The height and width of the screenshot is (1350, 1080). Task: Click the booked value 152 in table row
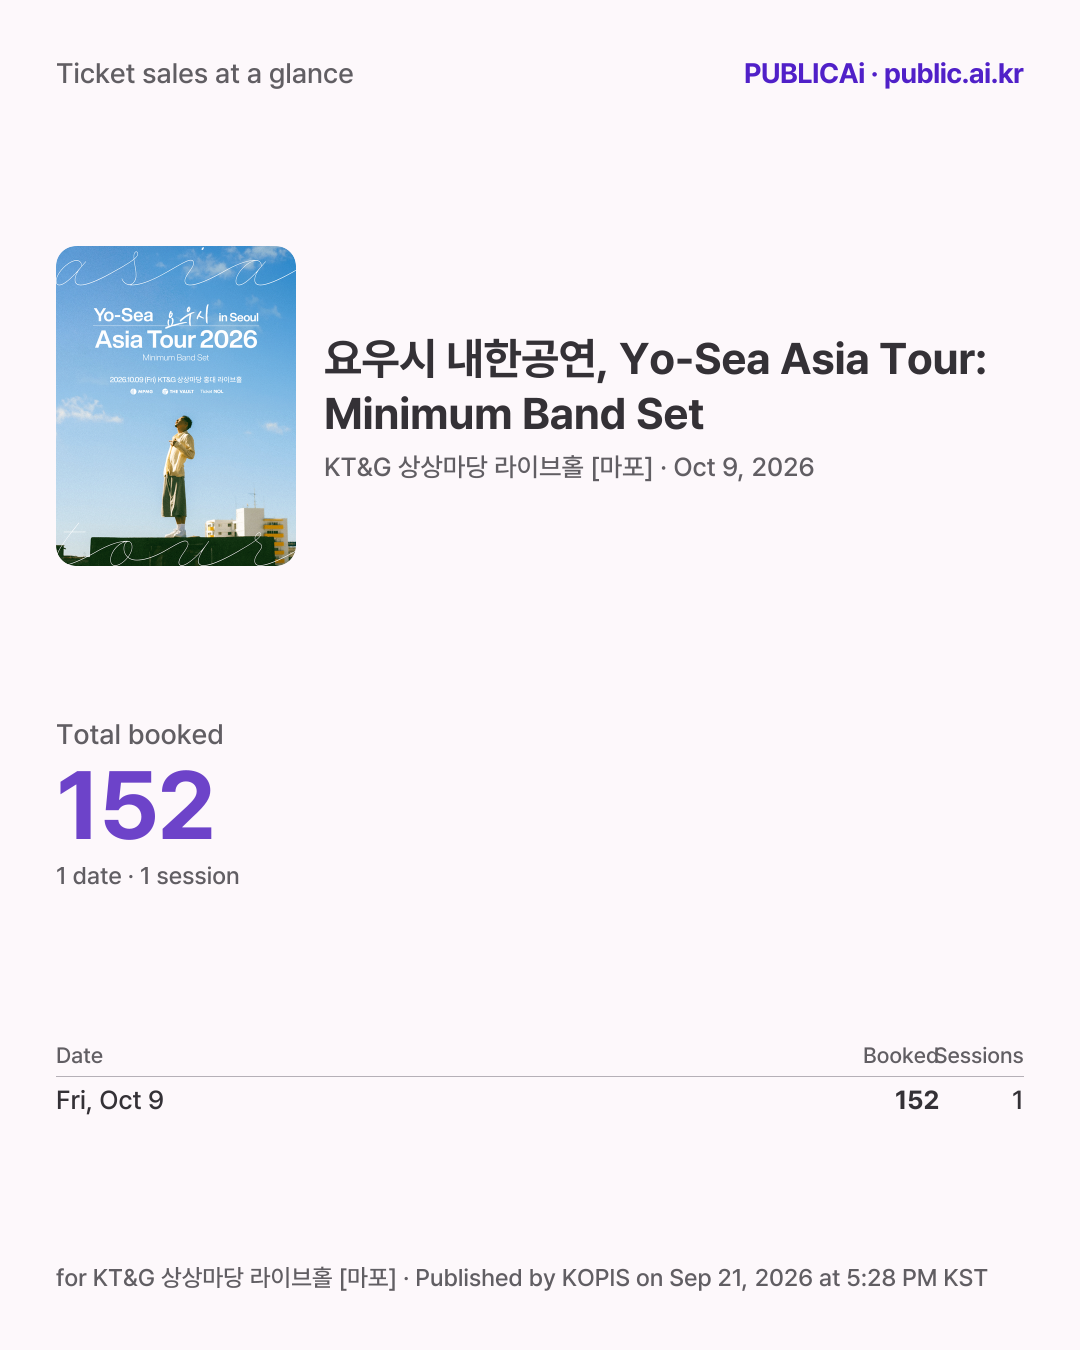click(917, 1100)
